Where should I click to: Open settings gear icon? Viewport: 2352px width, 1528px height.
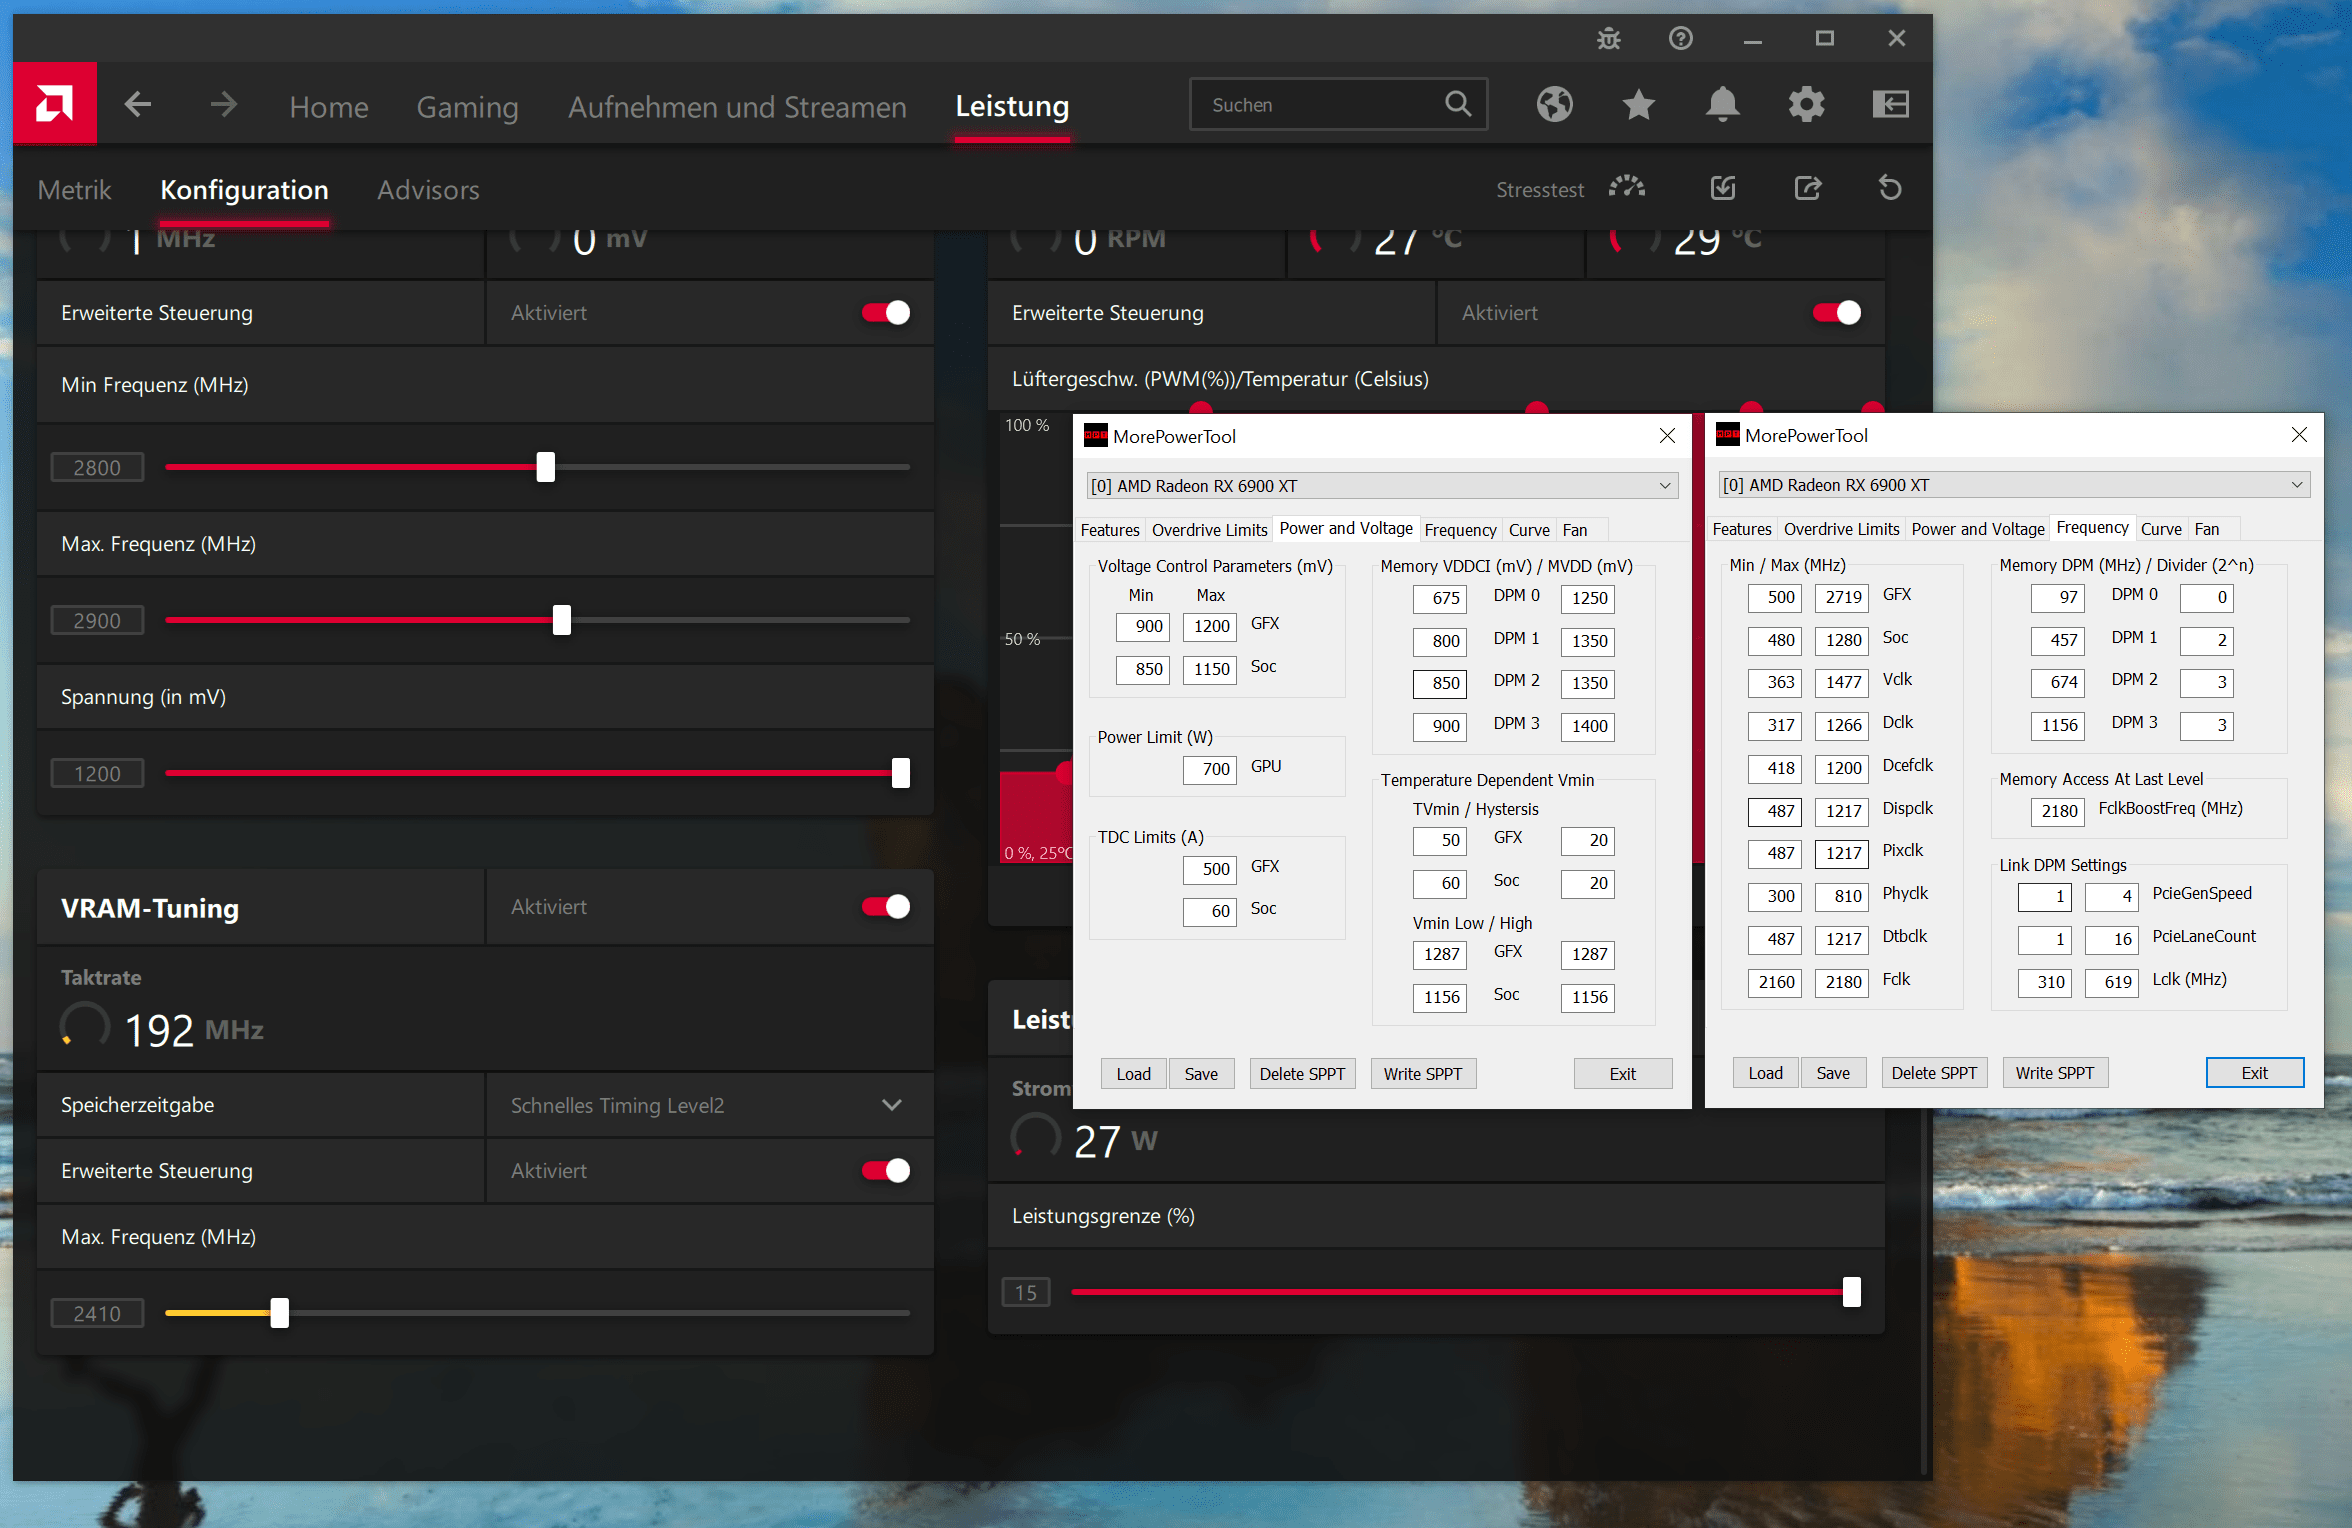(x=1806, y=104)
